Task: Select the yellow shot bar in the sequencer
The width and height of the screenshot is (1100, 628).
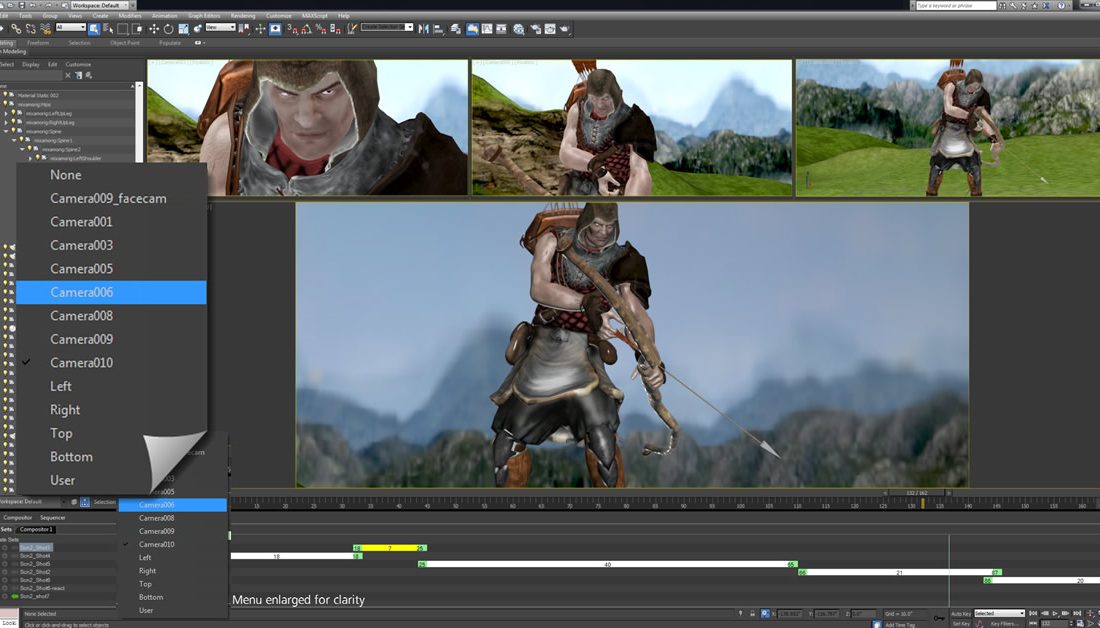Action: (x=389, y=548)
